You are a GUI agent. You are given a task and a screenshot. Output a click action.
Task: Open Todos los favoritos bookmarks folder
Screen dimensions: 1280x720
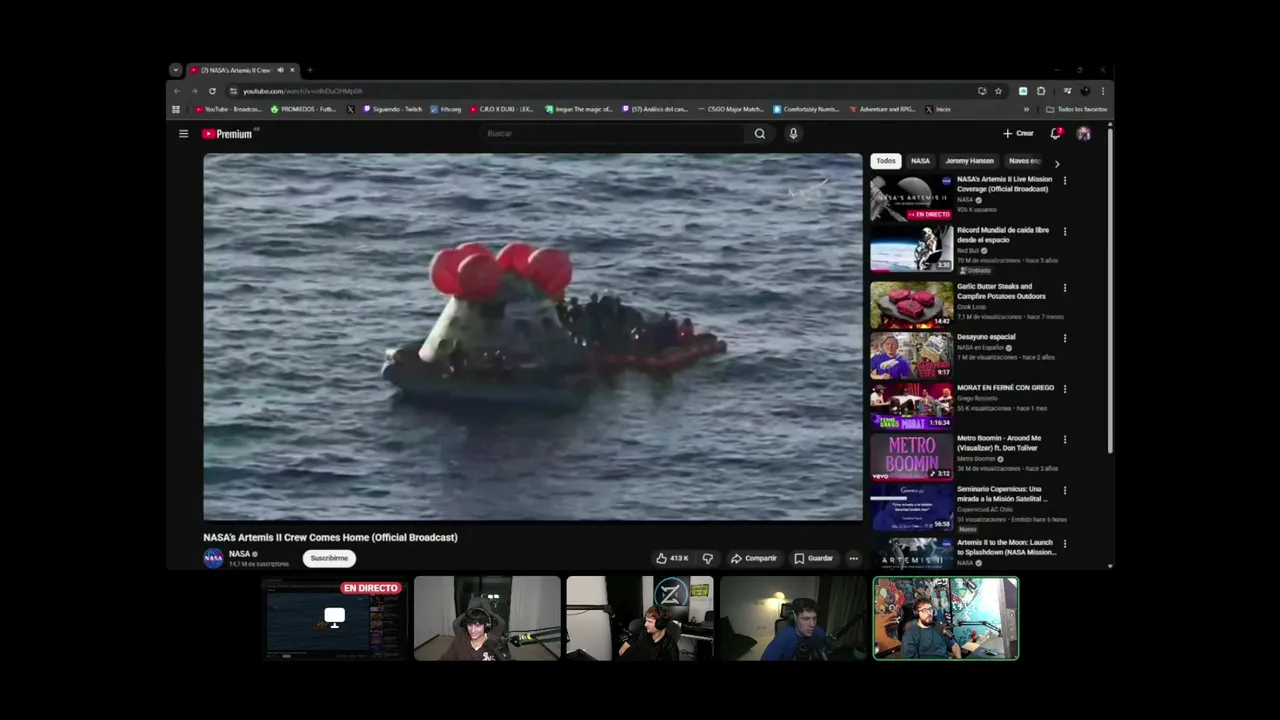1077,109
